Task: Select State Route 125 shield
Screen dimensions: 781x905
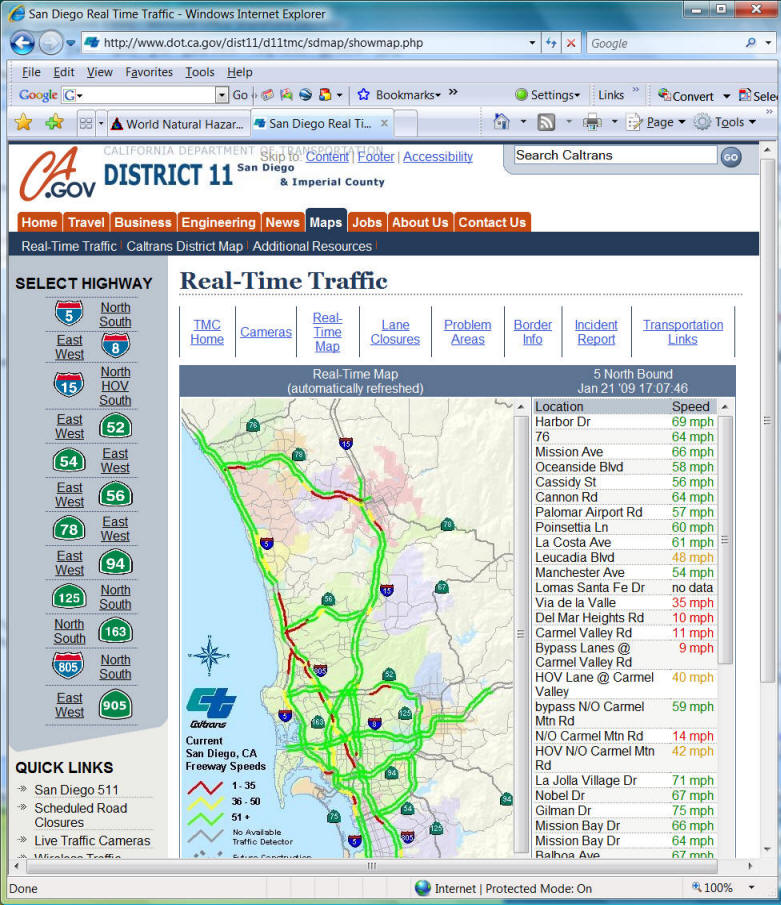Action: 69,597
